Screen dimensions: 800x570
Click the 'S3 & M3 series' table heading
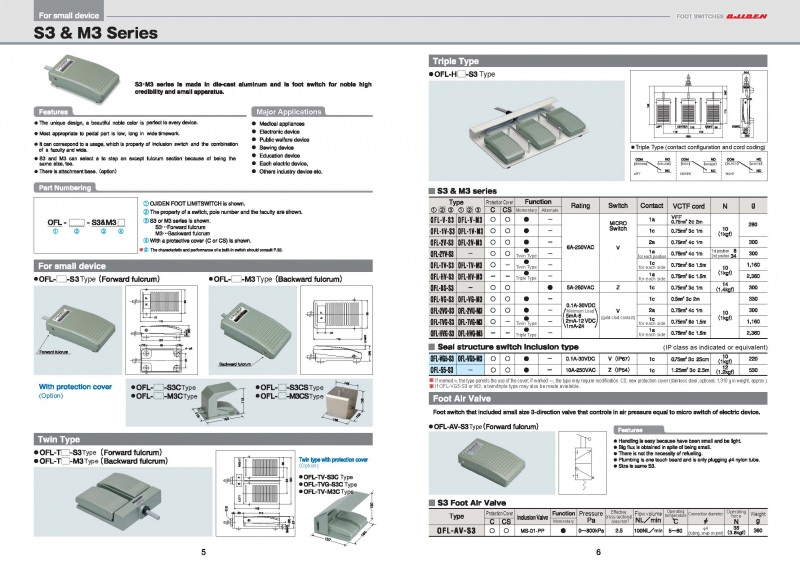pyautogui.click(x=466, y=191)
